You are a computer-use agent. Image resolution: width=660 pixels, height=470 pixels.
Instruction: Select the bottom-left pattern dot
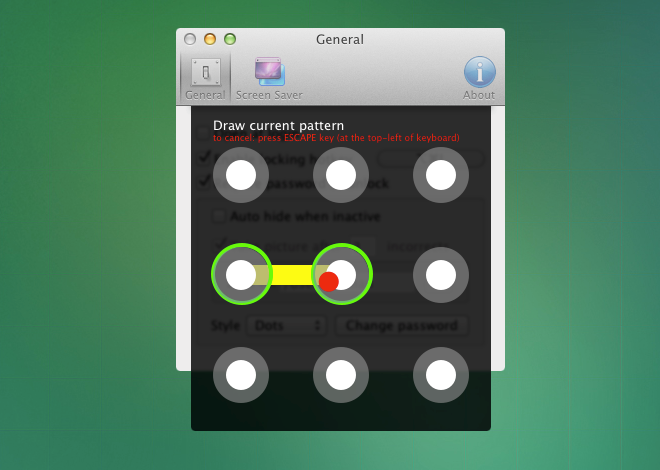(x=241, y=375)
